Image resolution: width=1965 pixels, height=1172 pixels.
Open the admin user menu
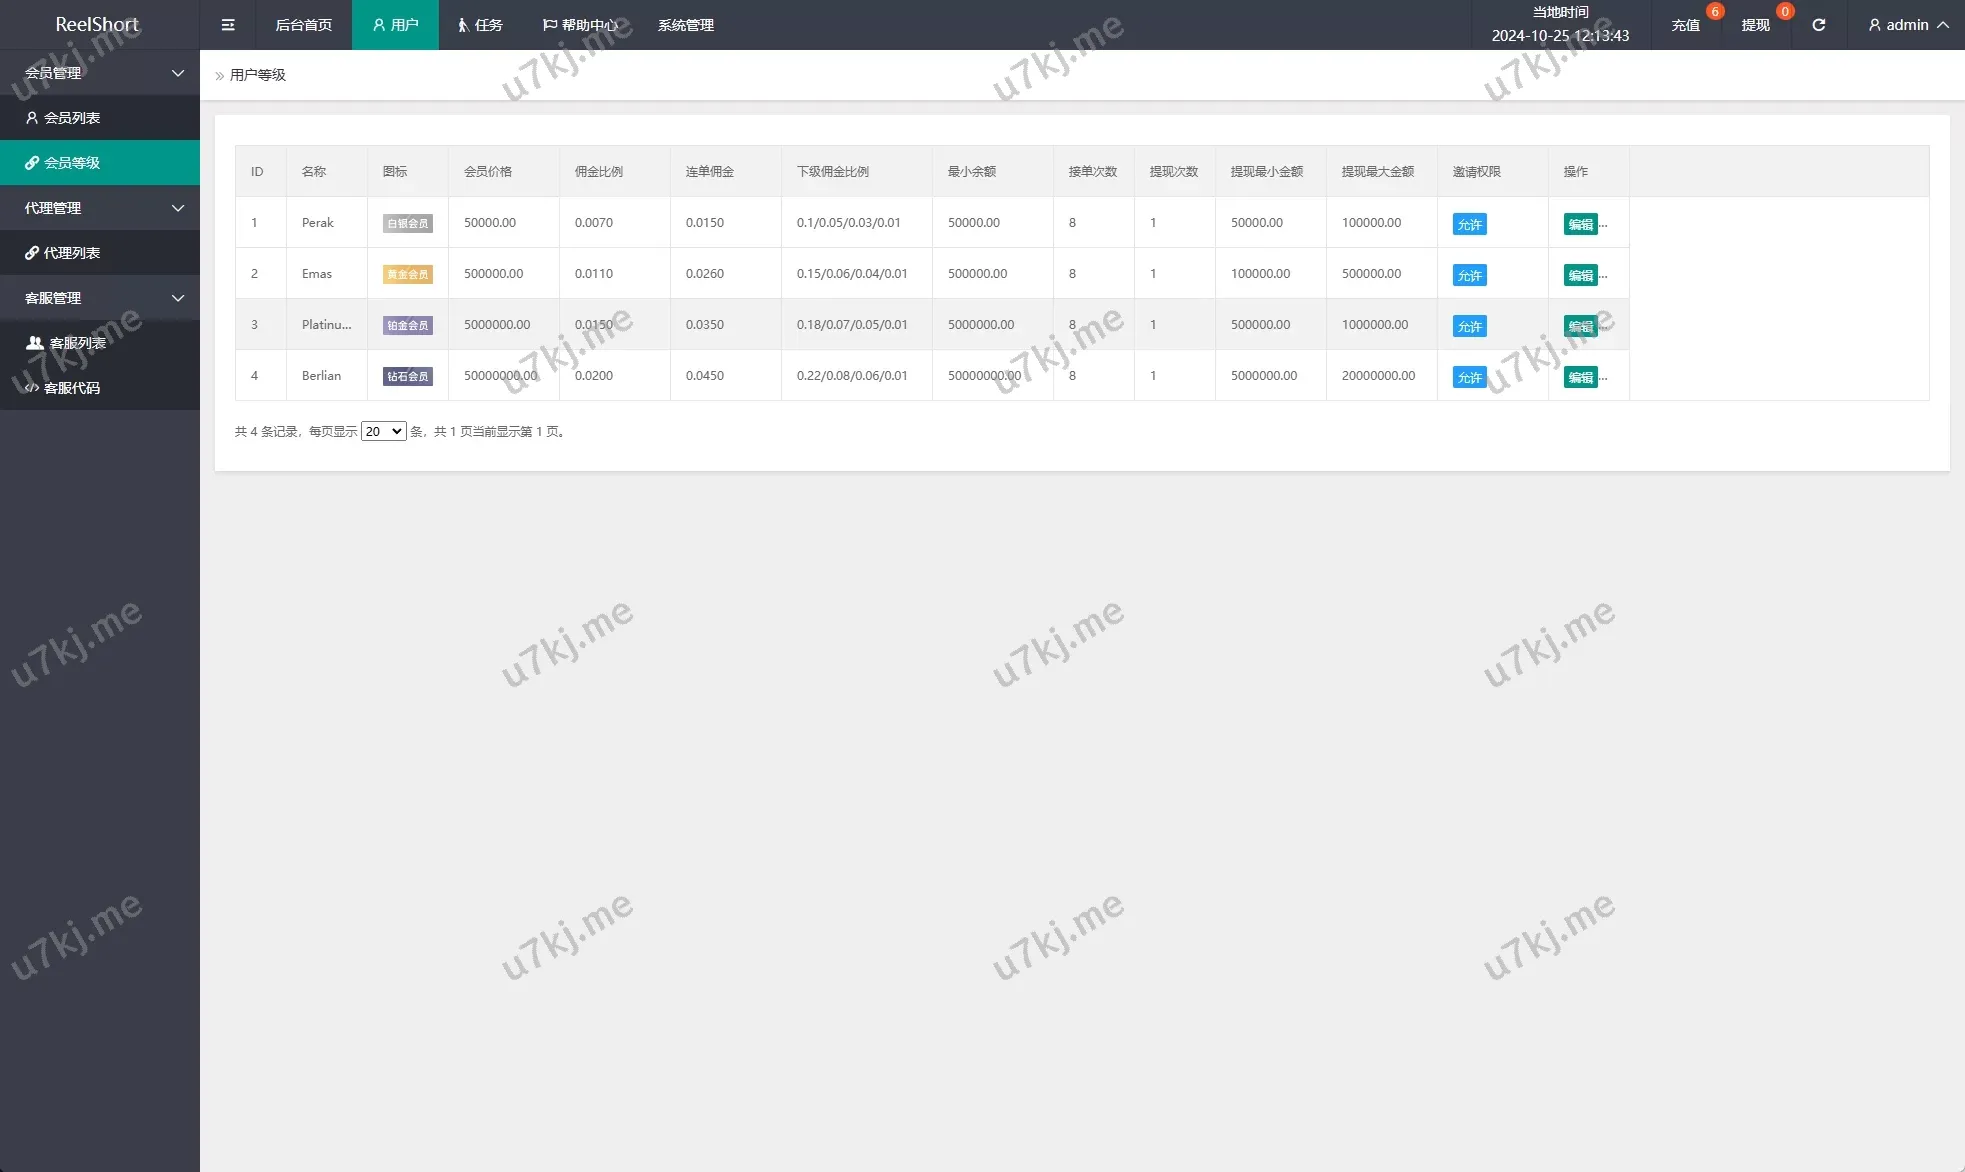(x=1907, y=25)
